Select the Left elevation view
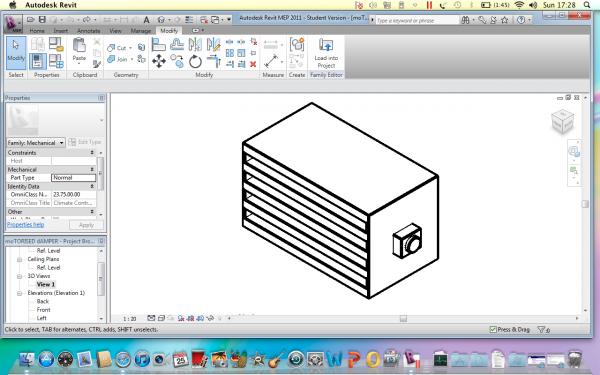The image size is (600, 375). (x=42, y=318)
